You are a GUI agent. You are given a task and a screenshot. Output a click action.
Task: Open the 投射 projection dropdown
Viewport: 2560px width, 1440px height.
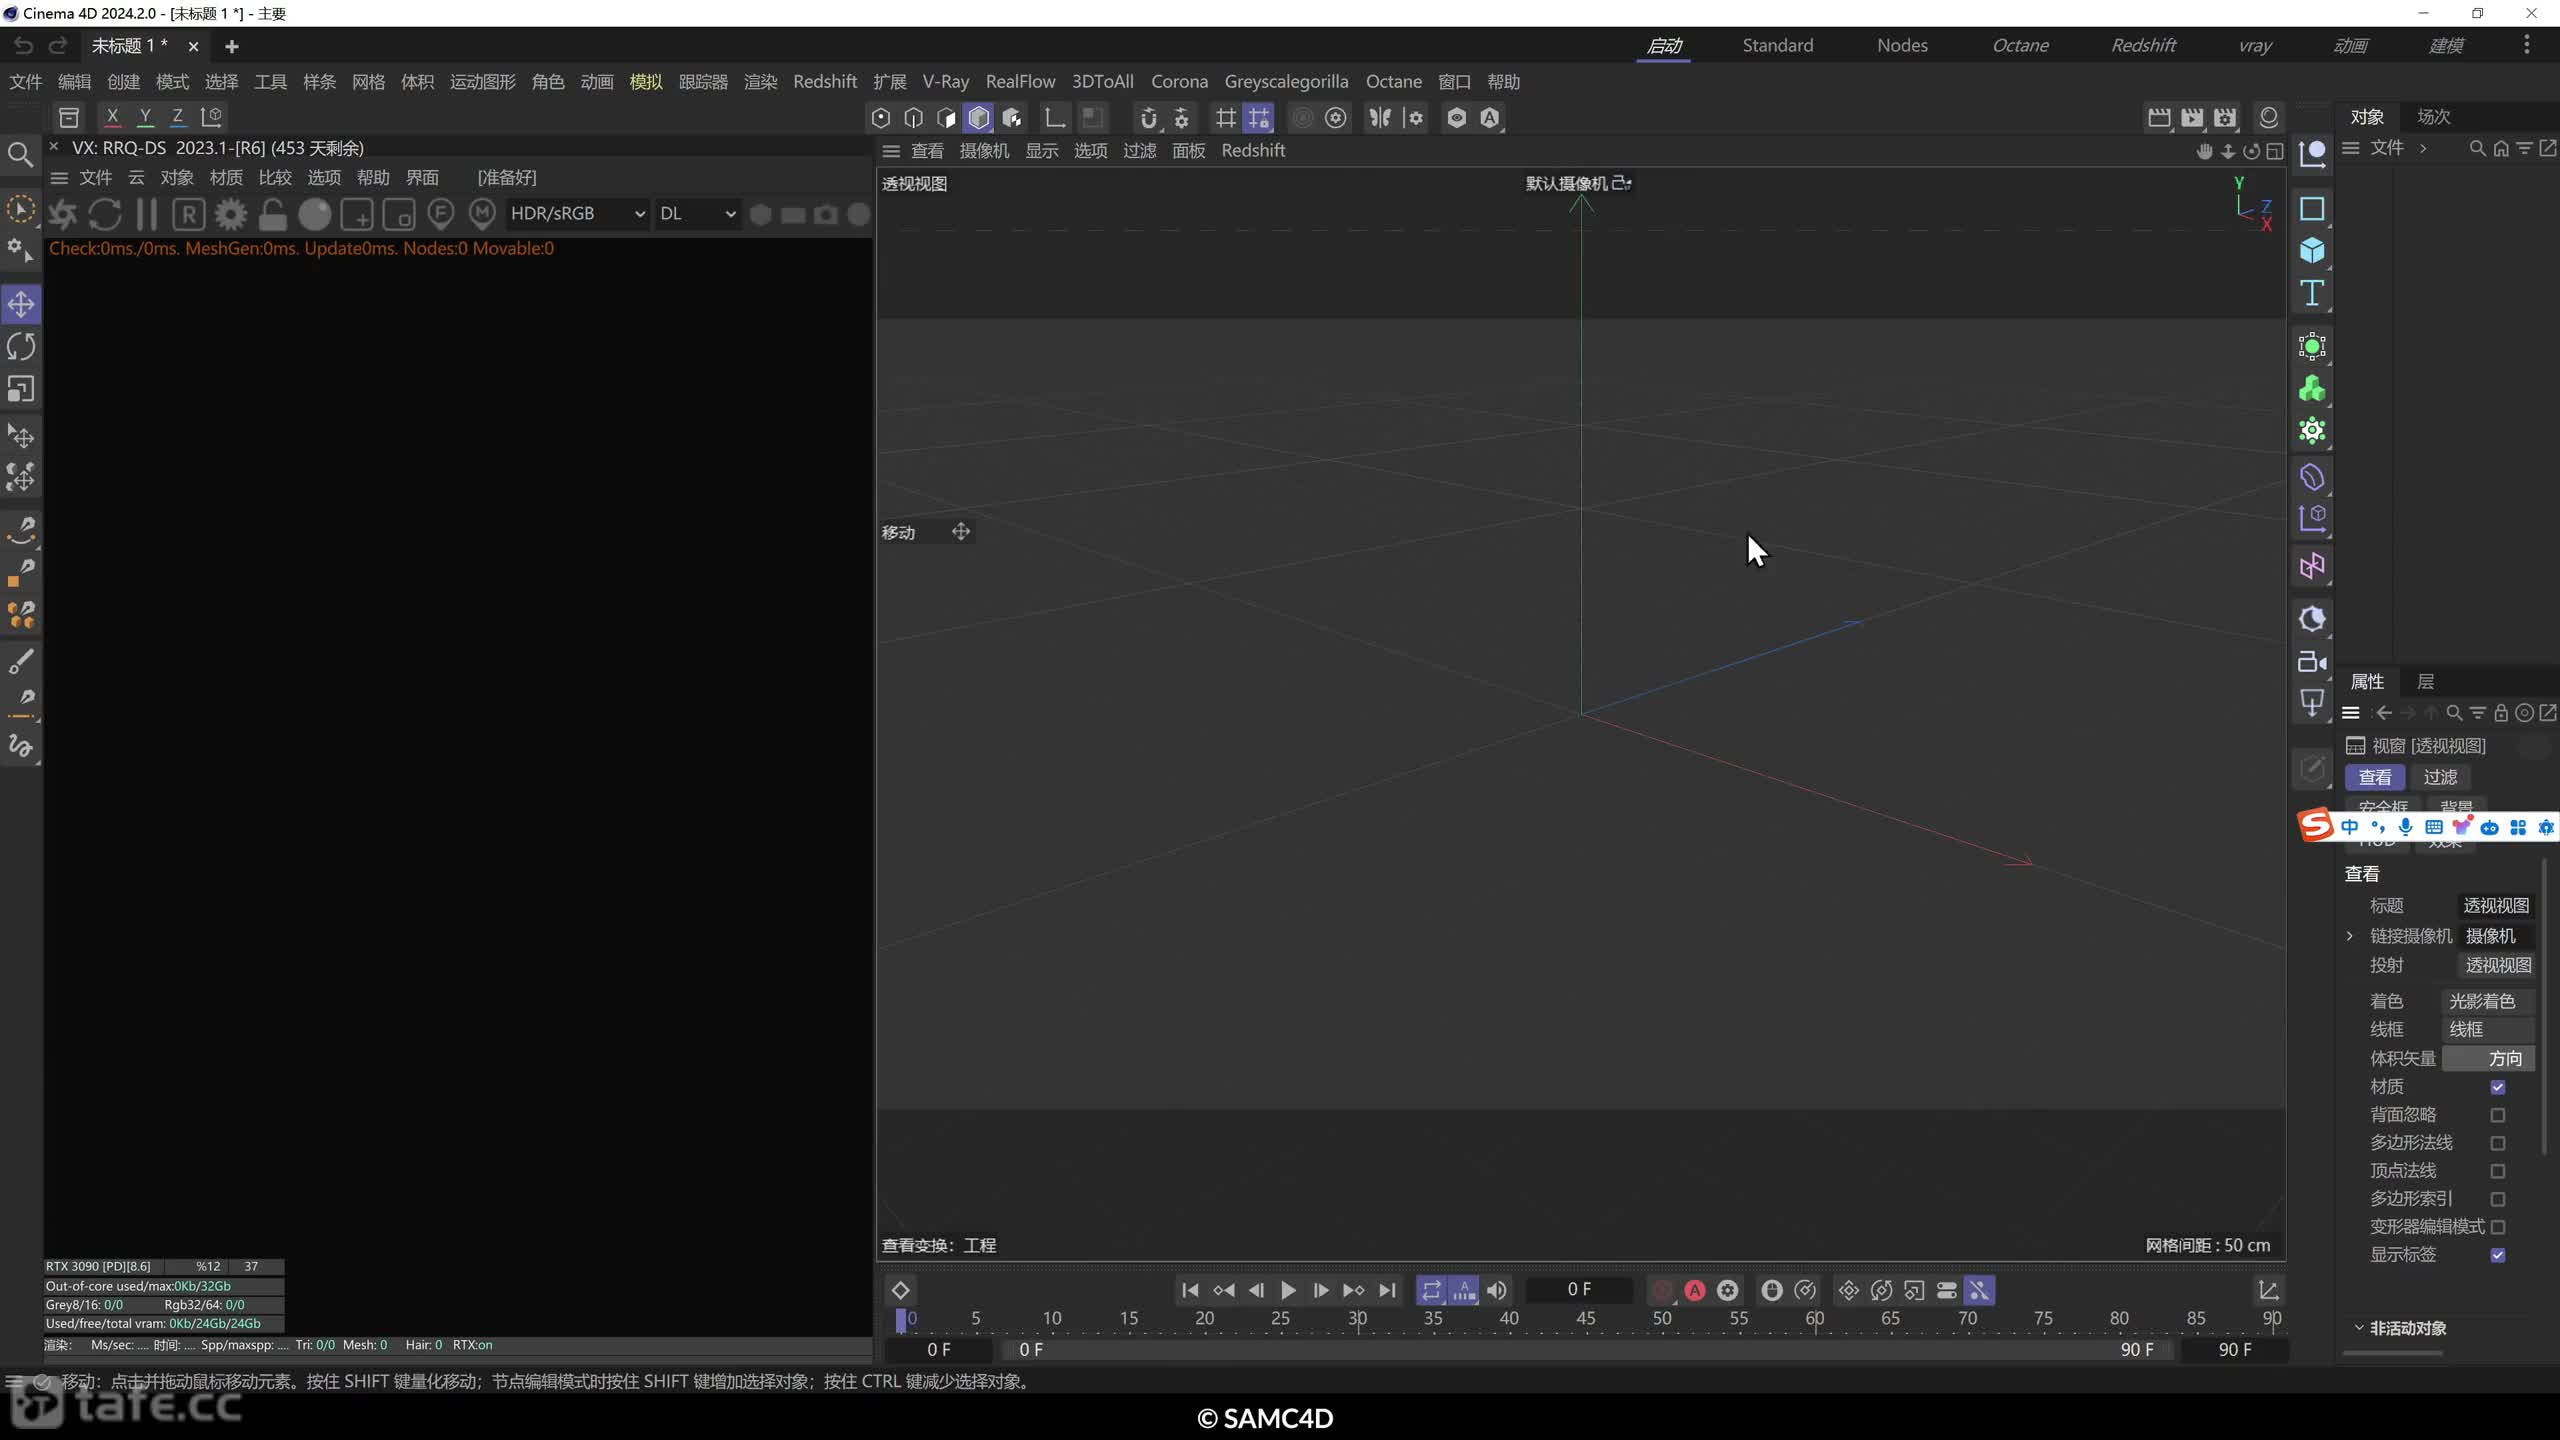tap(2496, 965)
